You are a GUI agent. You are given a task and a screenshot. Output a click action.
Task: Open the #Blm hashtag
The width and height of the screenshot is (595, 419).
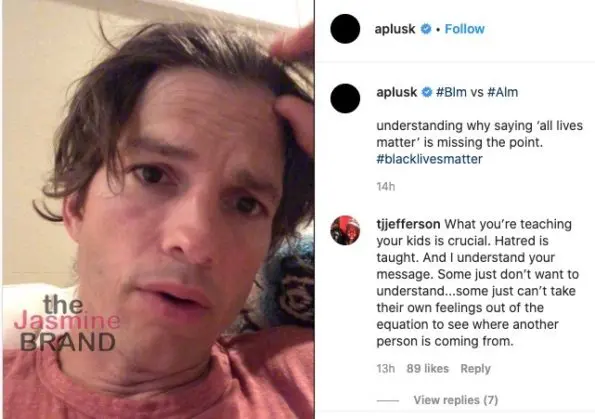[x=451, y=92]
